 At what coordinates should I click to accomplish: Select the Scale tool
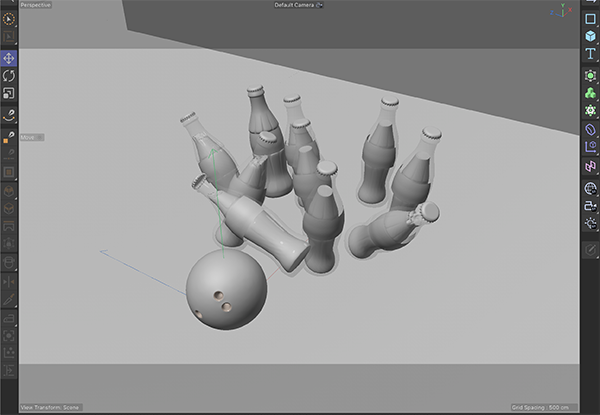pos(9,93)
